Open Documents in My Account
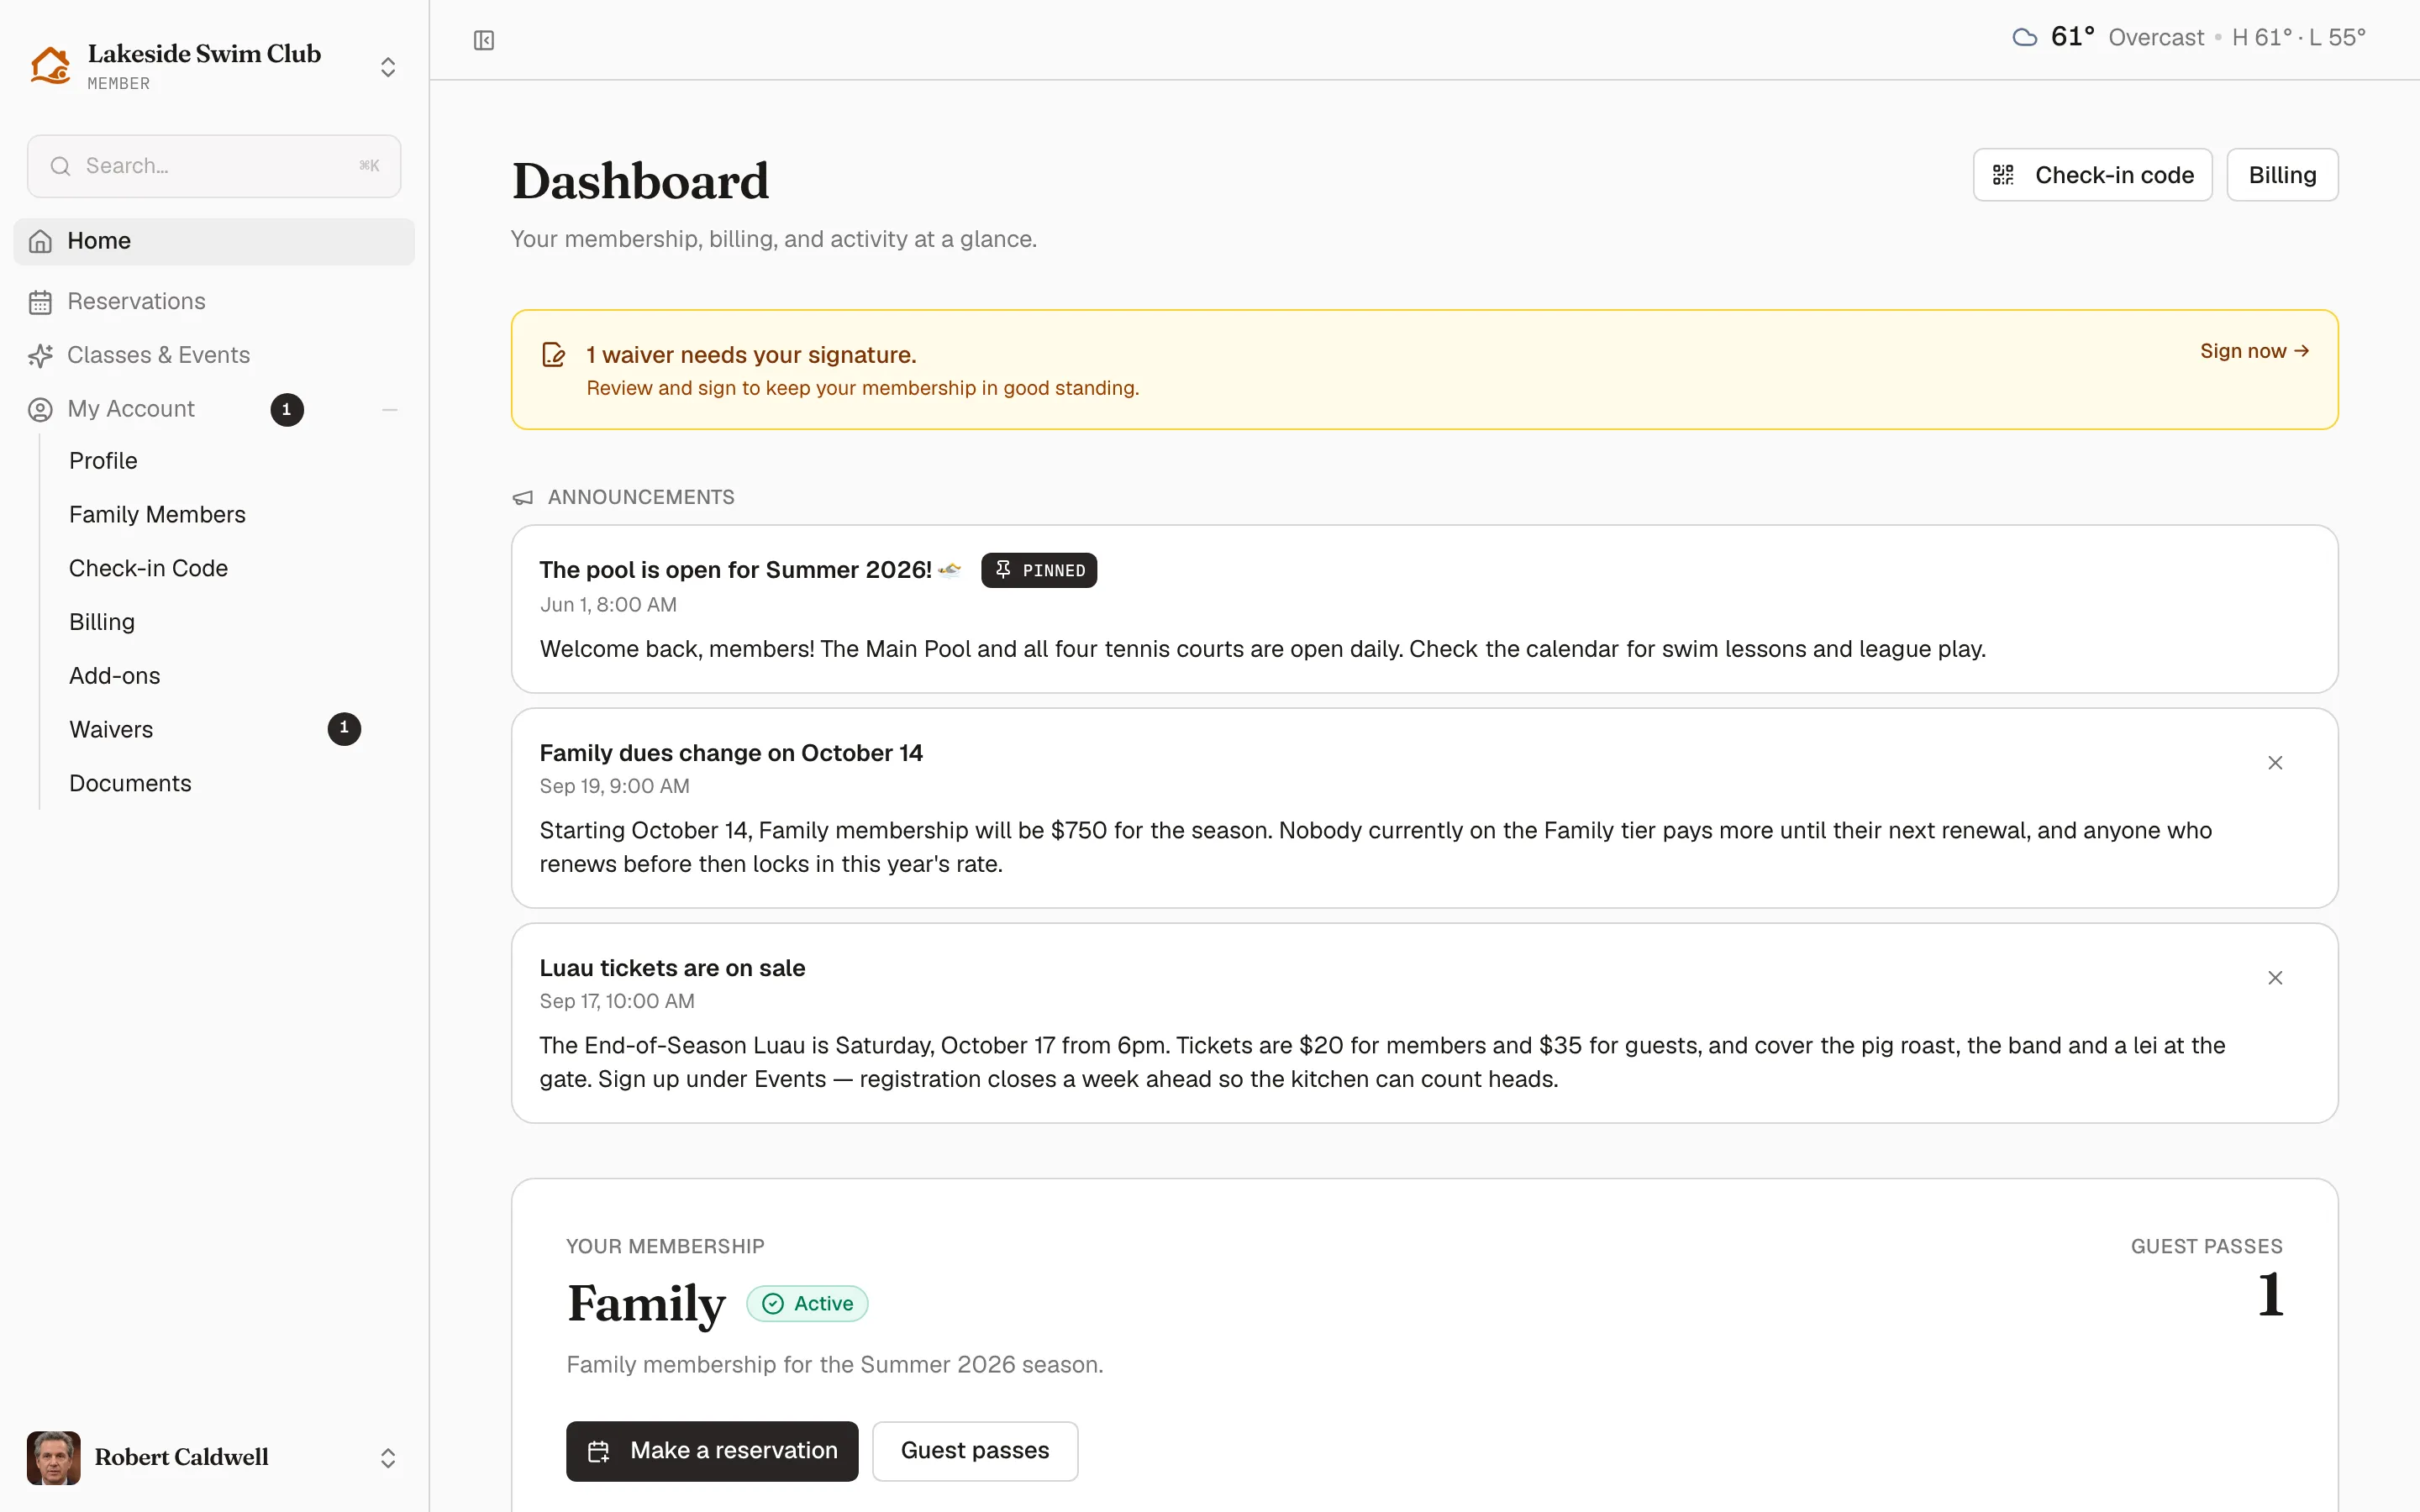Viewport: 2420px width, 1512px height. (x=130, y=784)
